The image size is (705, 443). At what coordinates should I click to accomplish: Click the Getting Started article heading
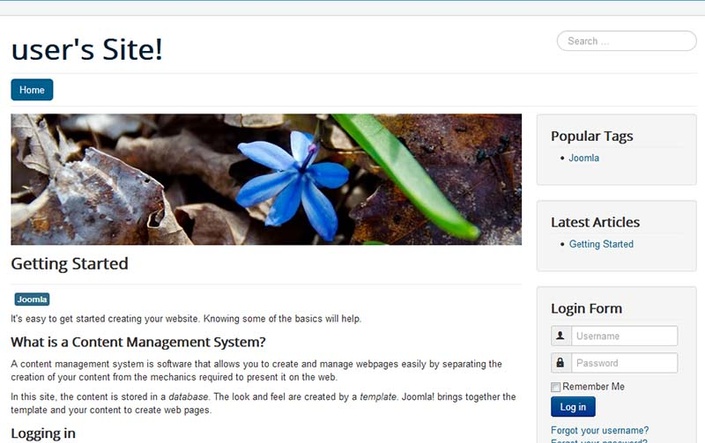click(70, 264)
